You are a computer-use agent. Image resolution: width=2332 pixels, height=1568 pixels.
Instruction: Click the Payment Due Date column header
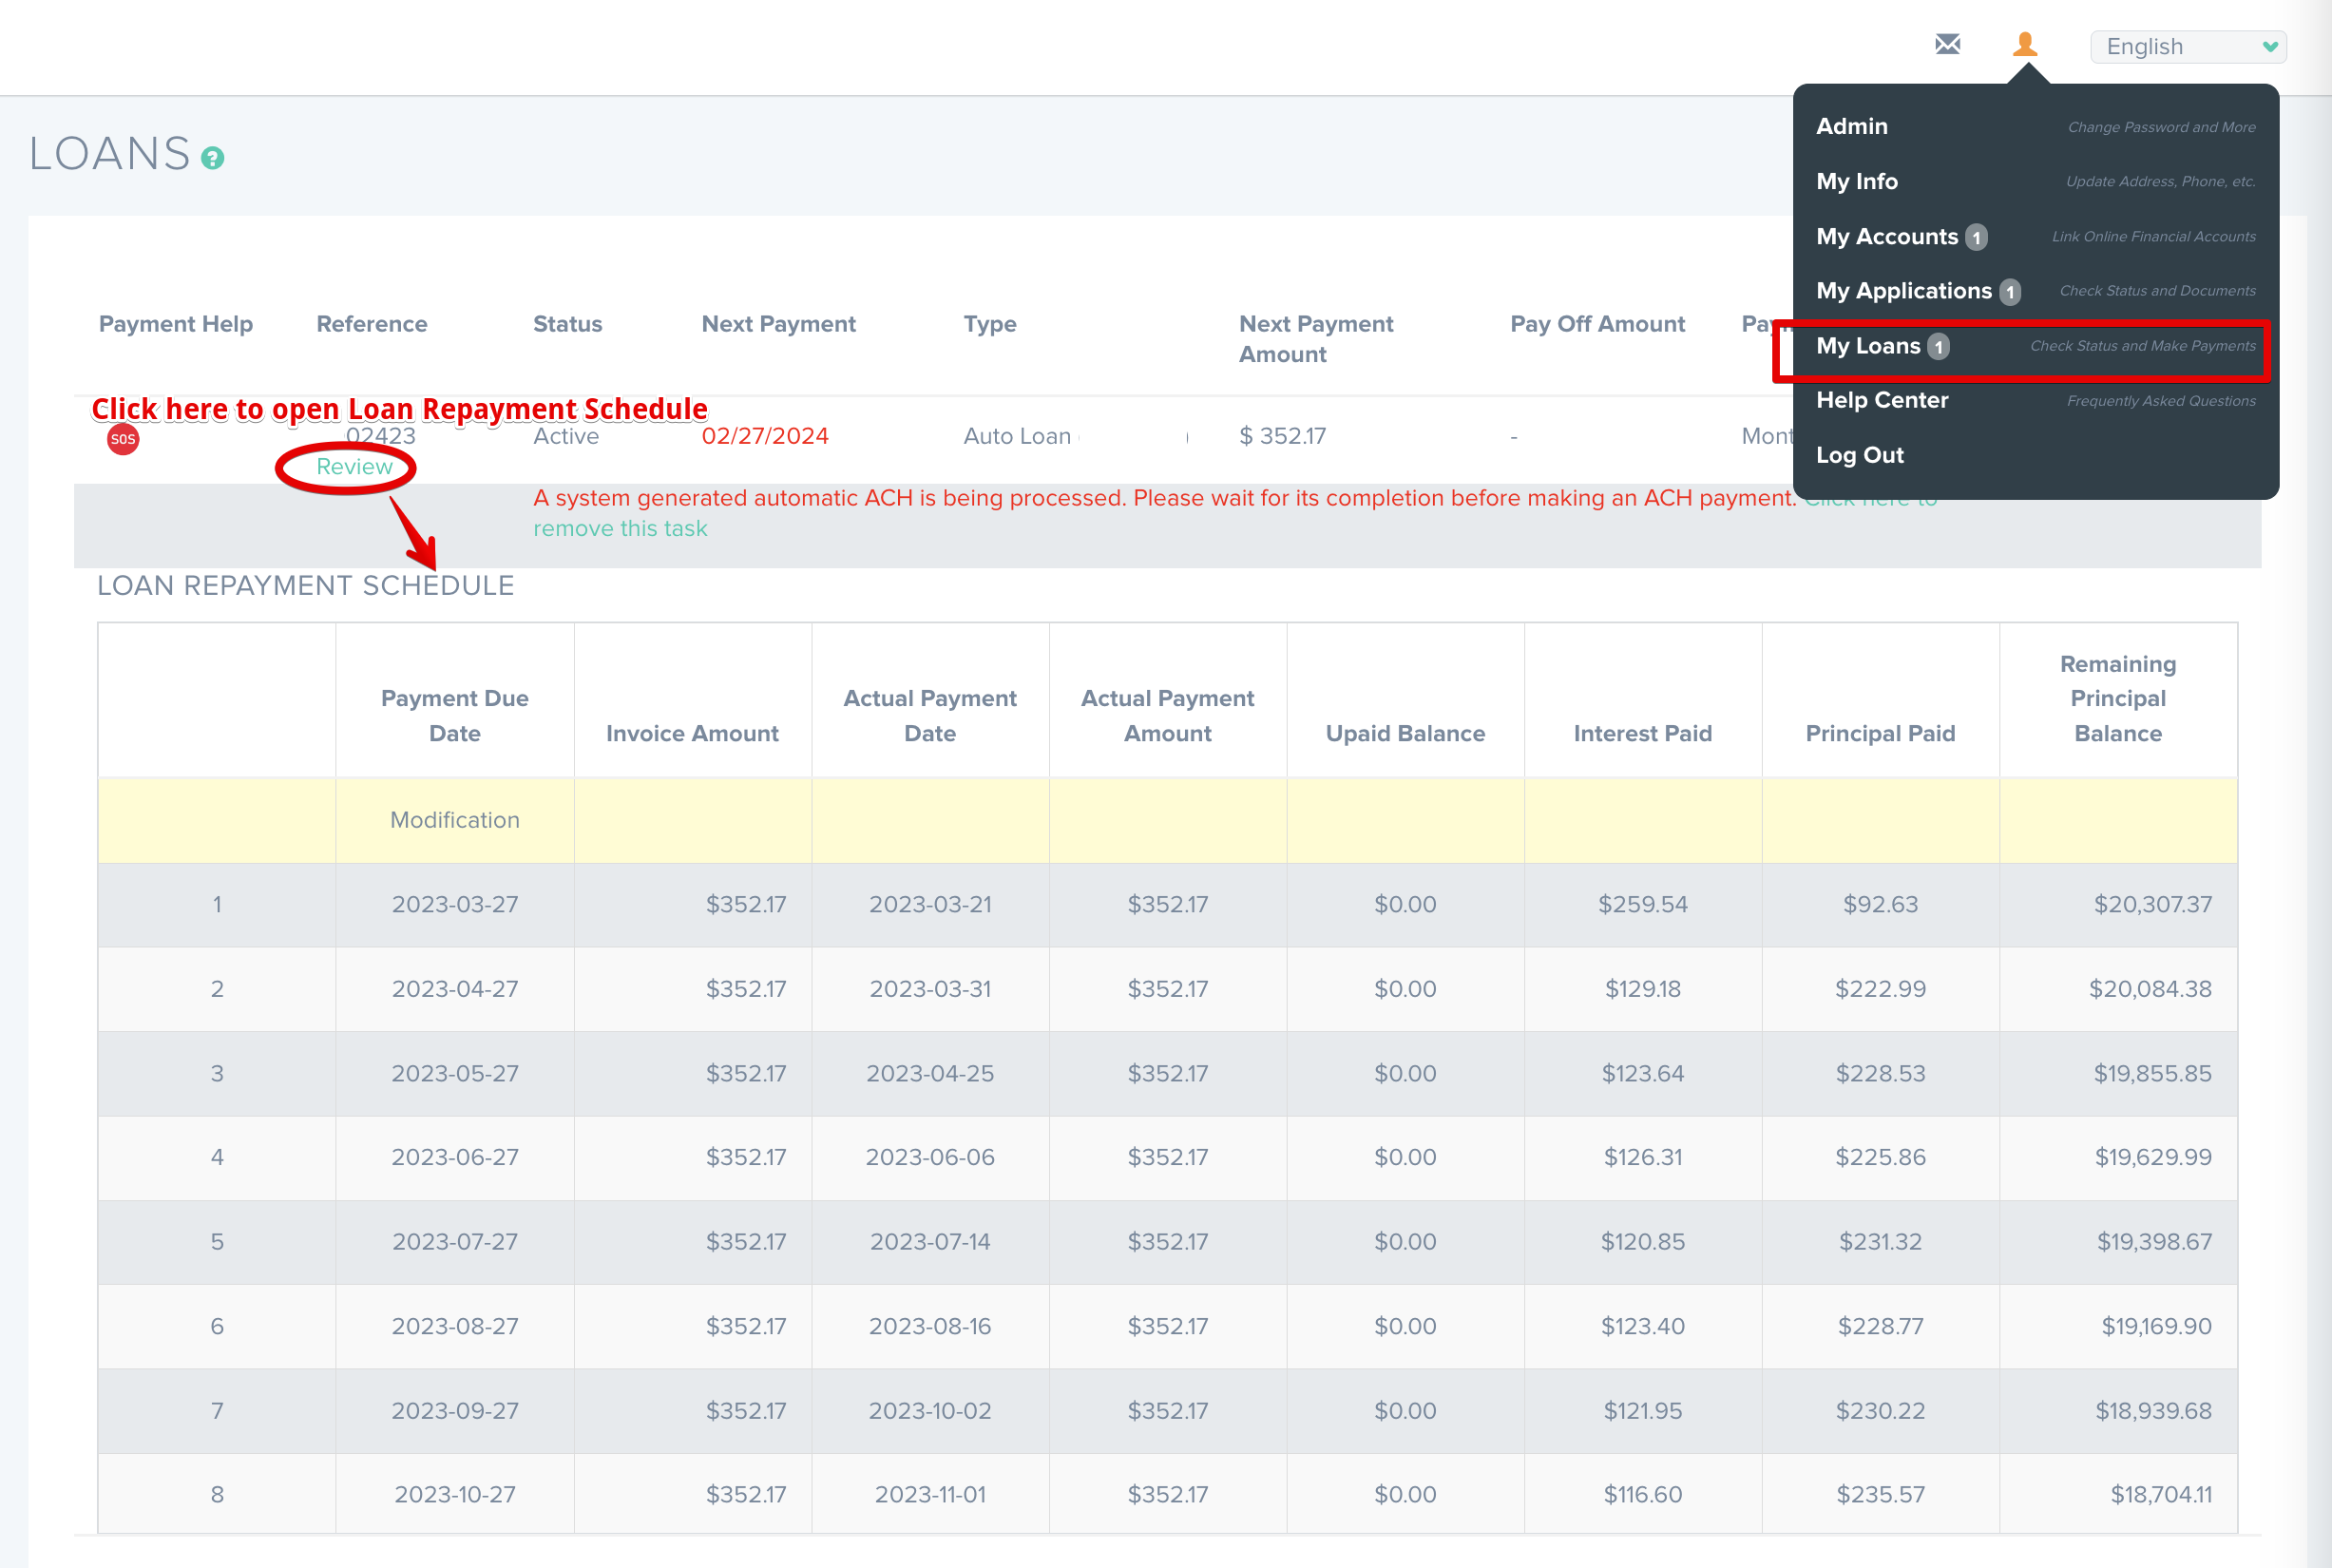point(454,715)
